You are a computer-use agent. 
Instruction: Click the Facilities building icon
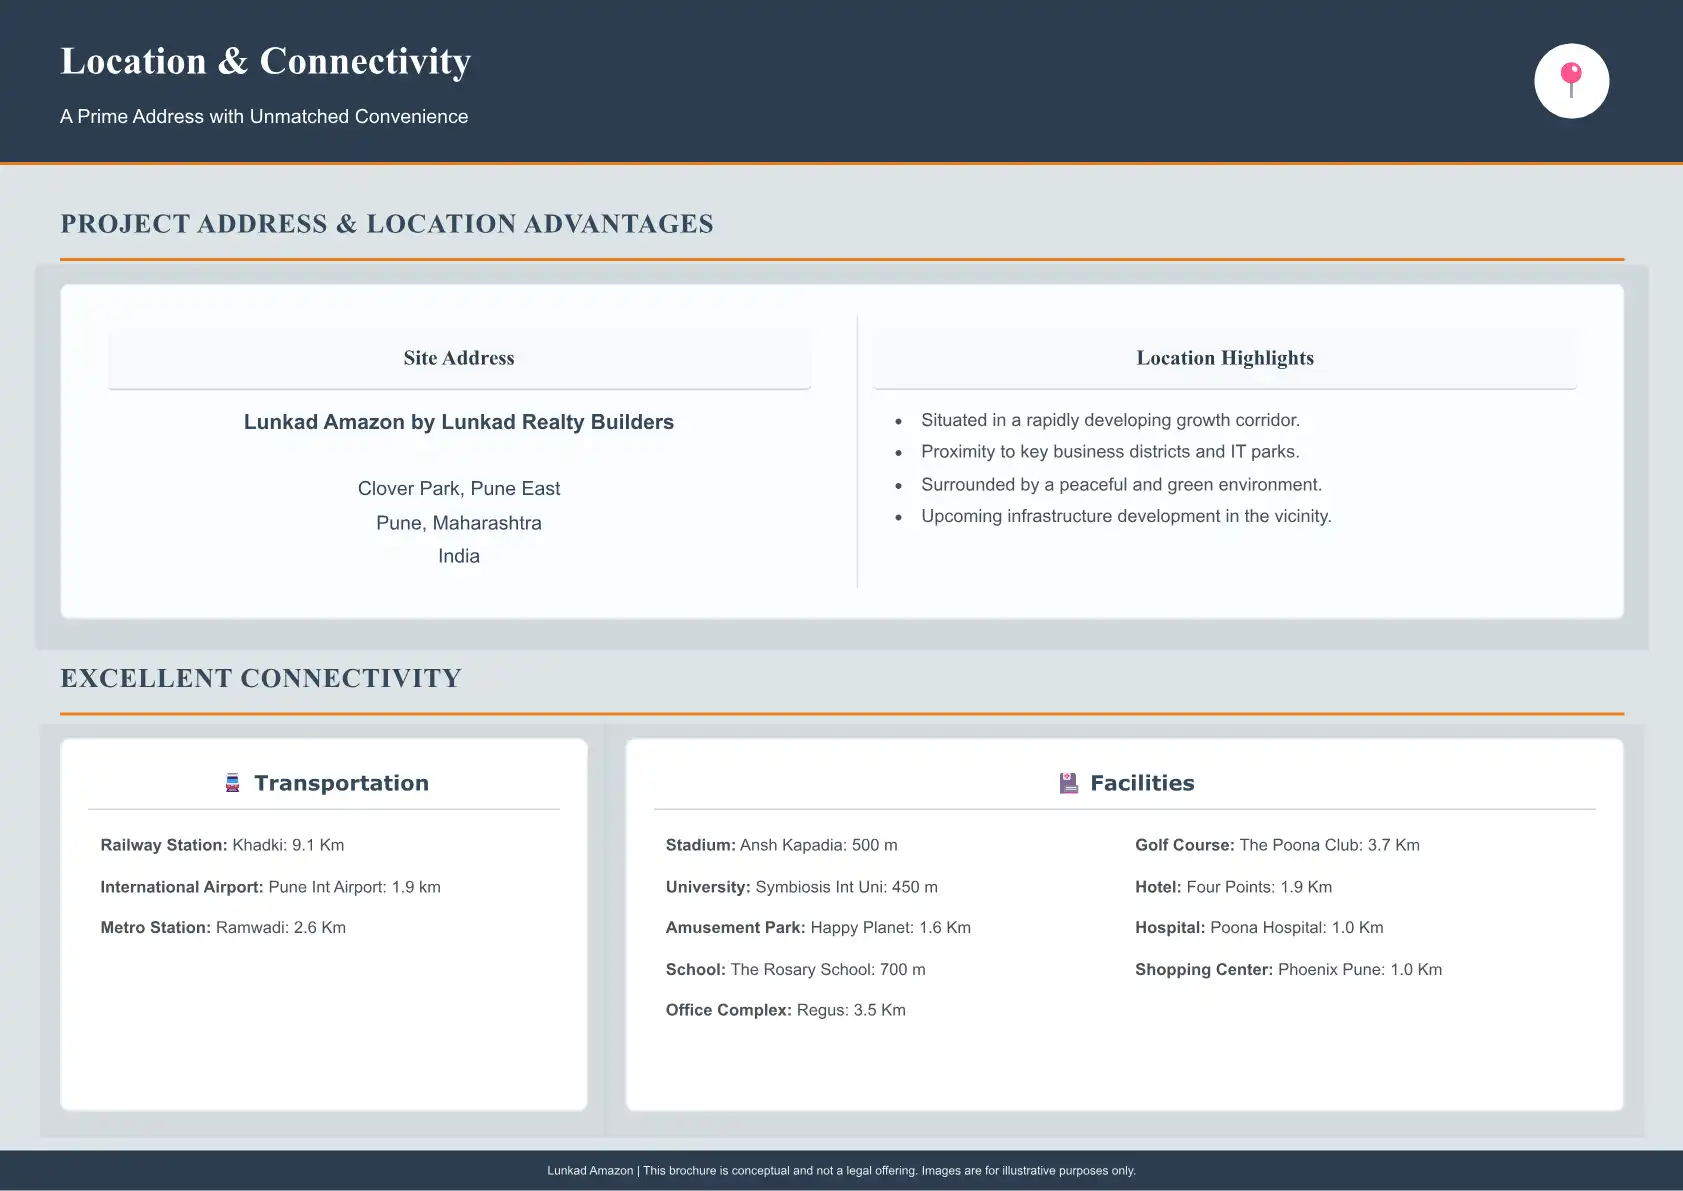coord(1068,783)
